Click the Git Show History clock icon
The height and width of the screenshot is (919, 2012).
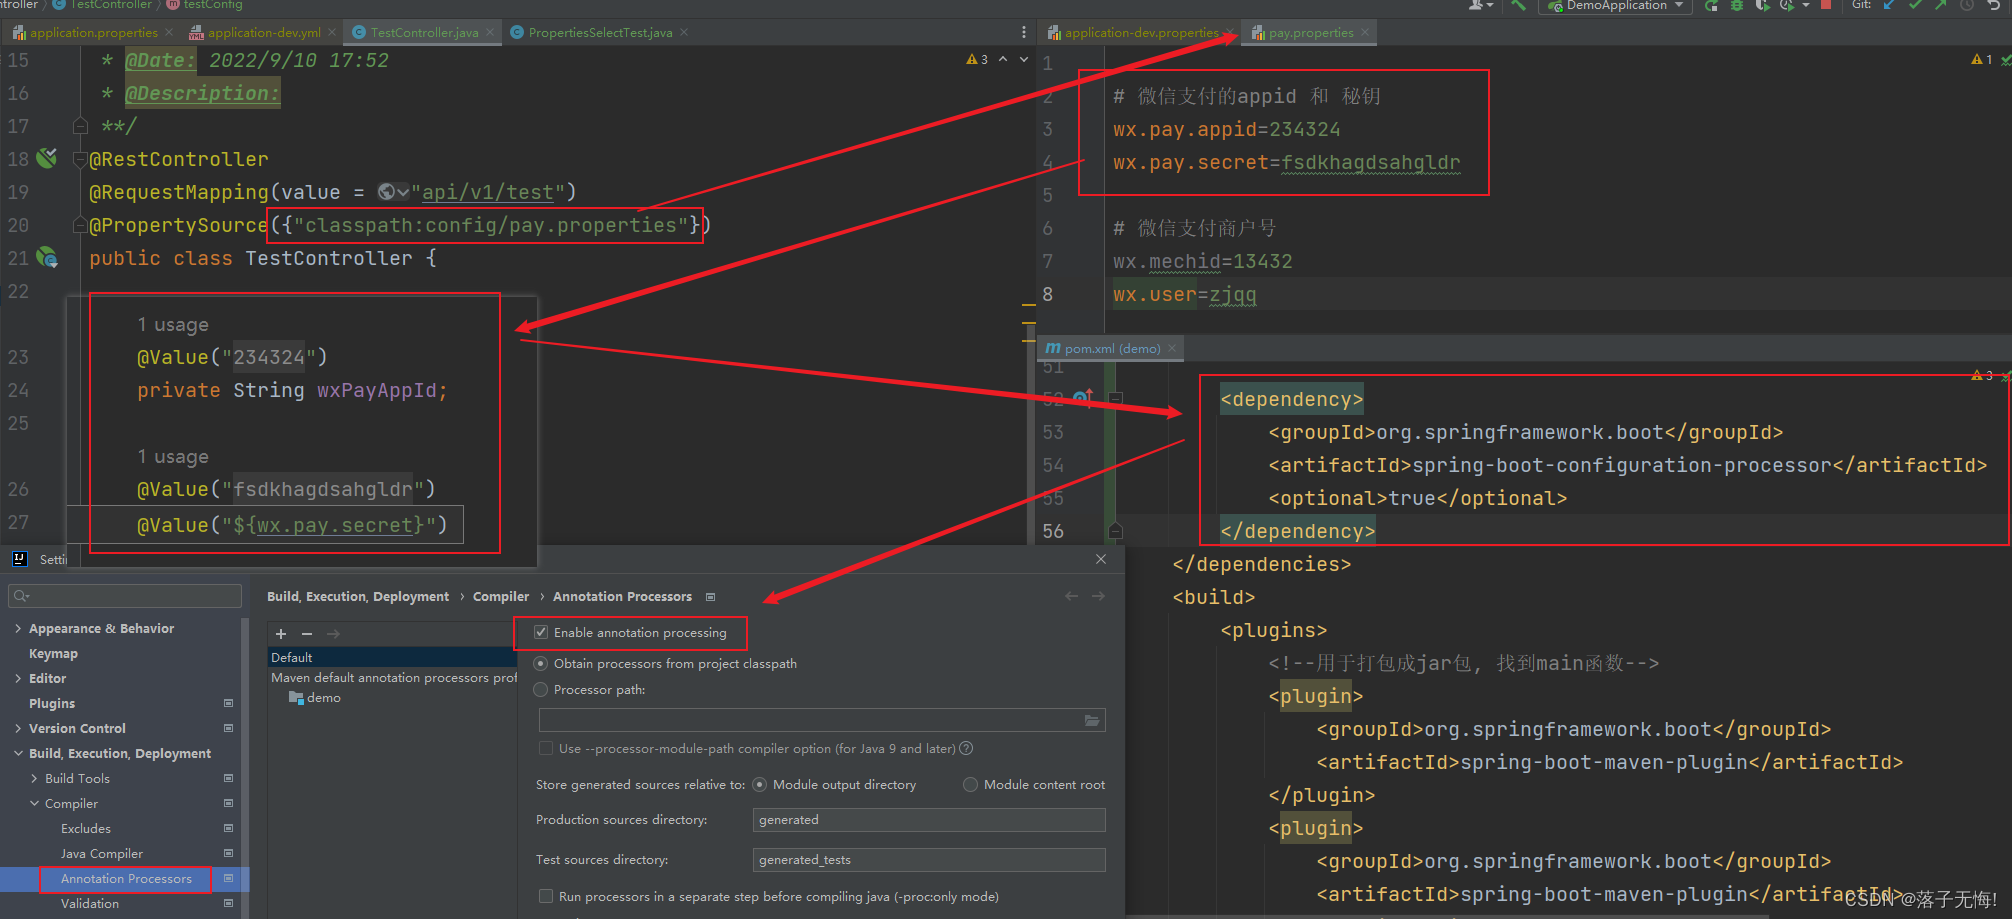[1966, 5]
